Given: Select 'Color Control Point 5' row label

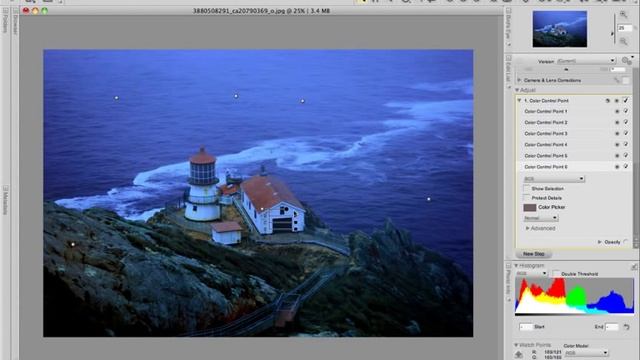Looking at the screenshot, I should pos(546,156).
